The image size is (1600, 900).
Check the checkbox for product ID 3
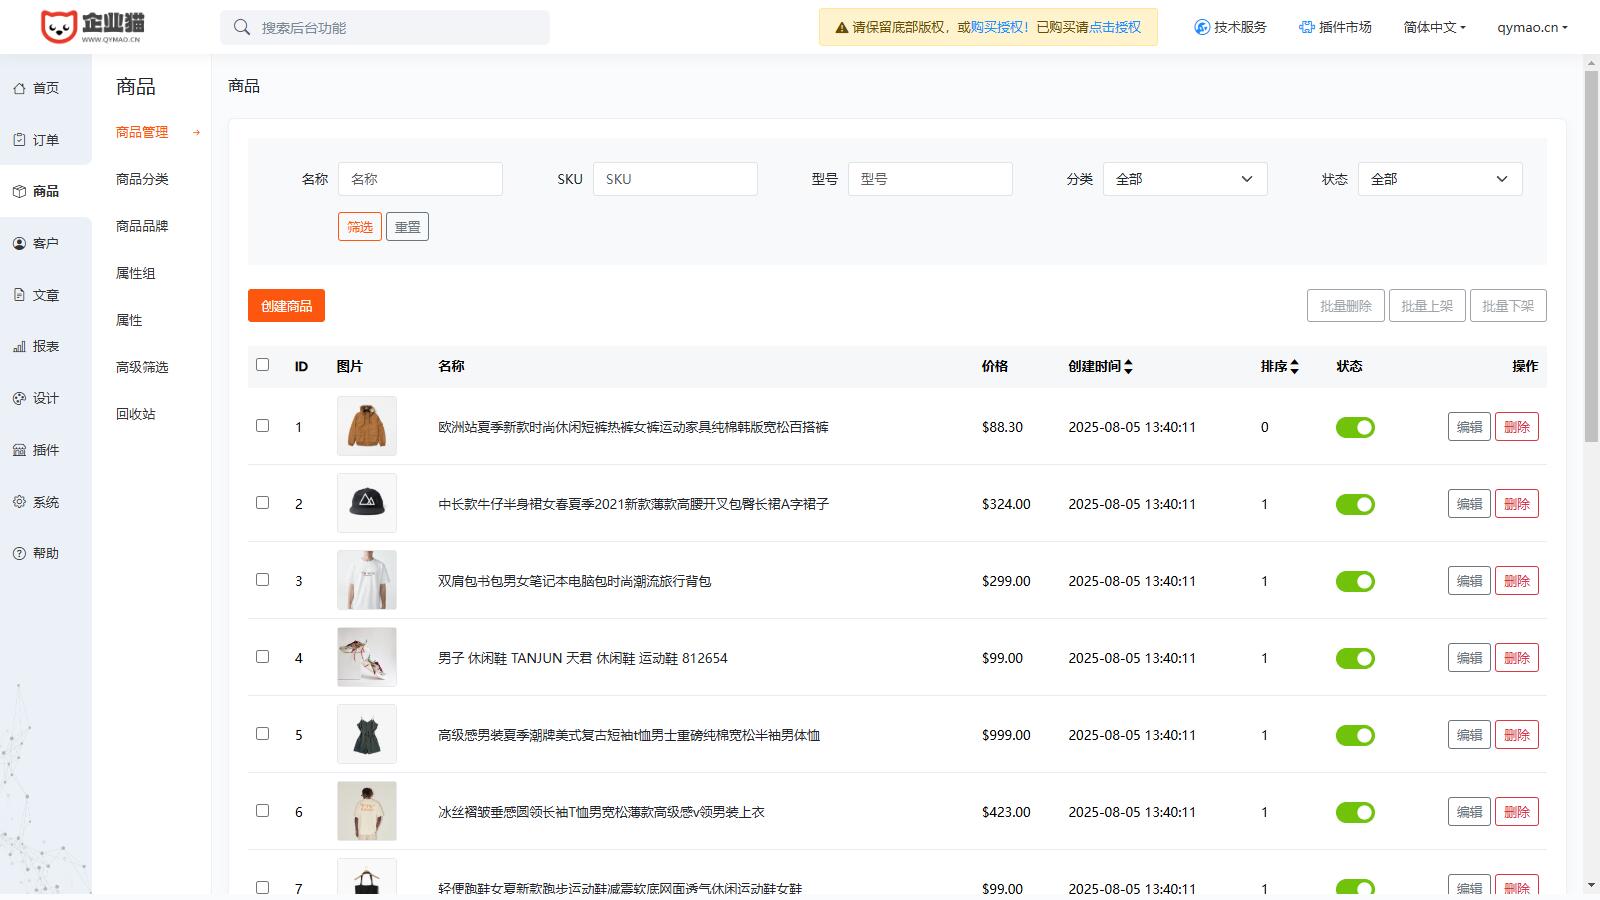[x=262, y=580]
